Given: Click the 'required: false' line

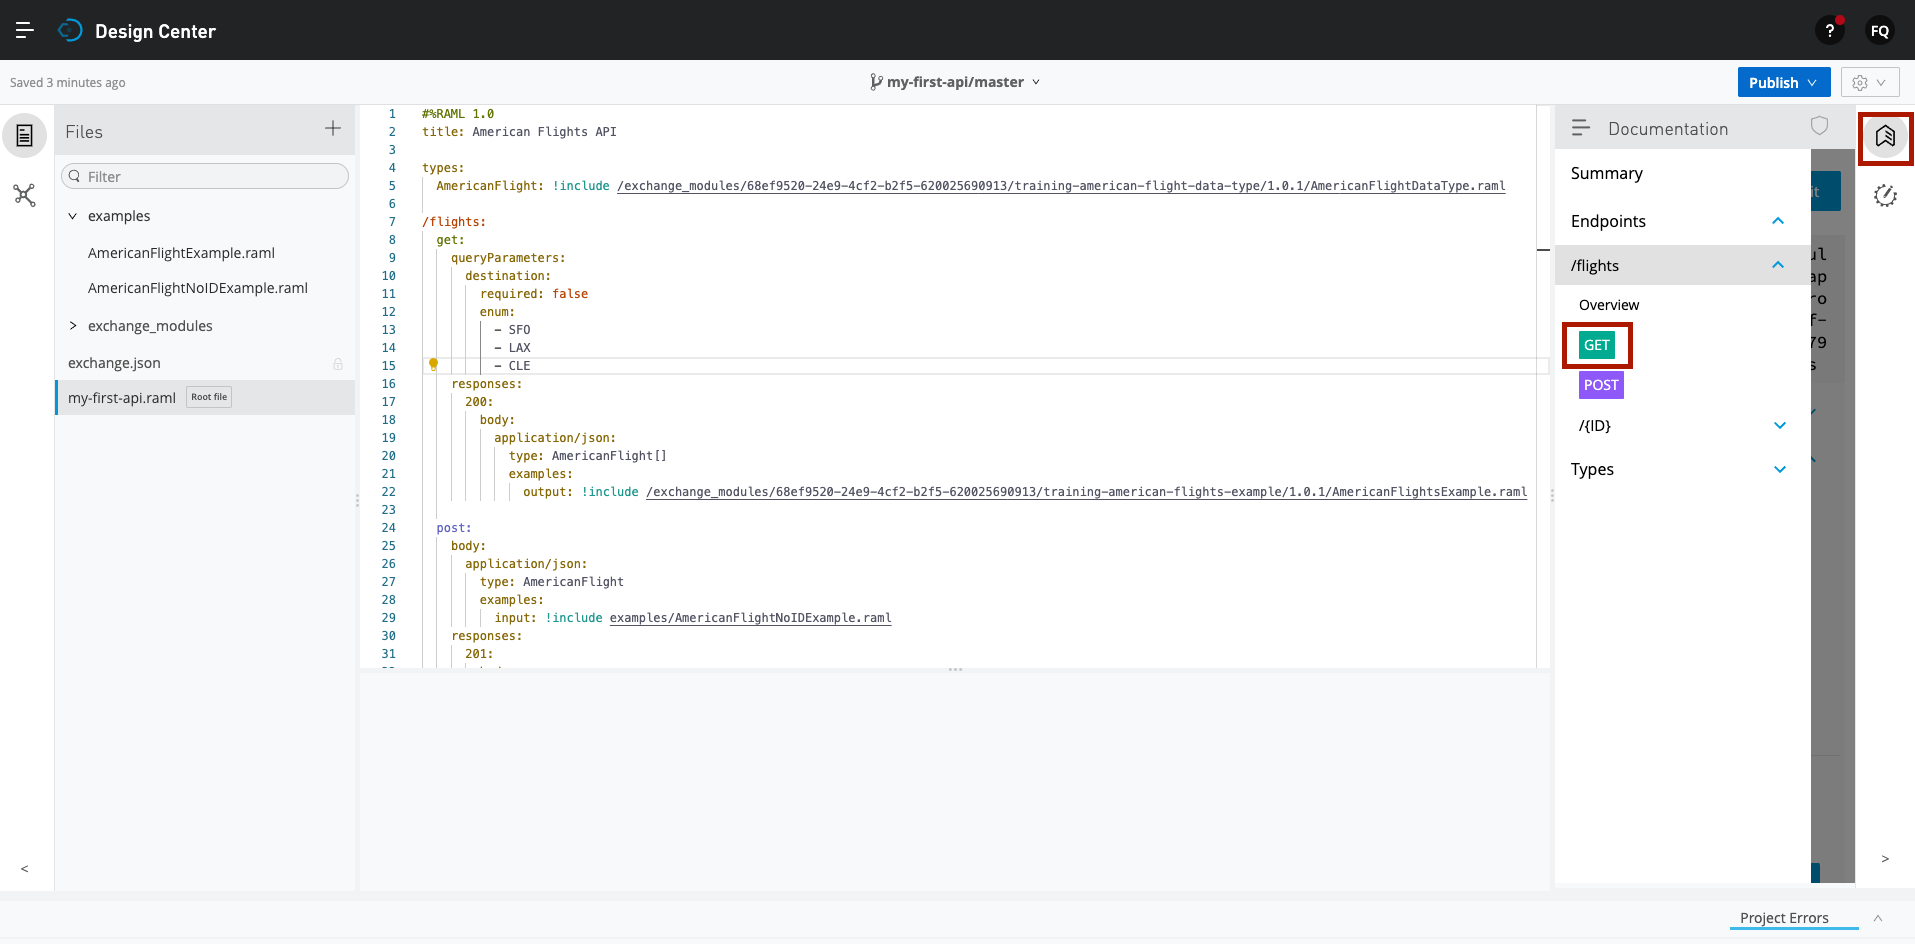Looking at the screenshot, I should click(x=534, y=294).
